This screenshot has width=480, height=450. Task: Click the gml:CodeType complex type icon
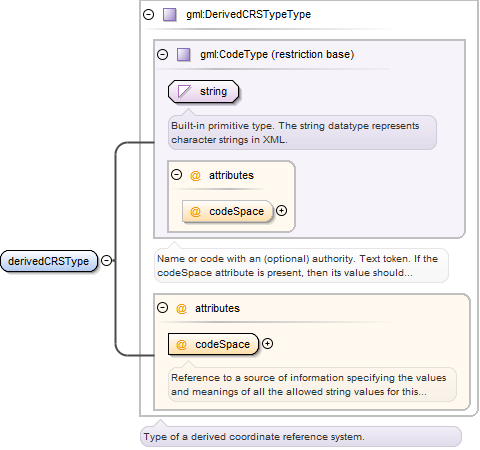pyautogui.click(x=184, y=54)
